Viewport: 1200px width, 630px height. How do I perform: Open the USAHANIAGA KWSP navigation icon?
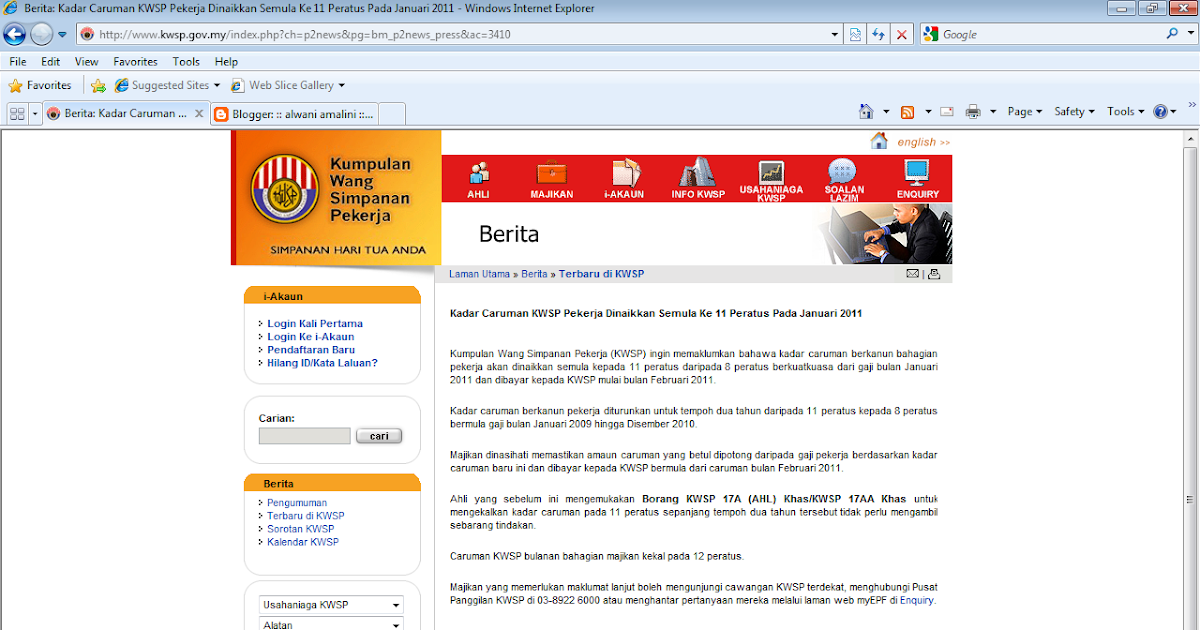[x=771, y=180]
